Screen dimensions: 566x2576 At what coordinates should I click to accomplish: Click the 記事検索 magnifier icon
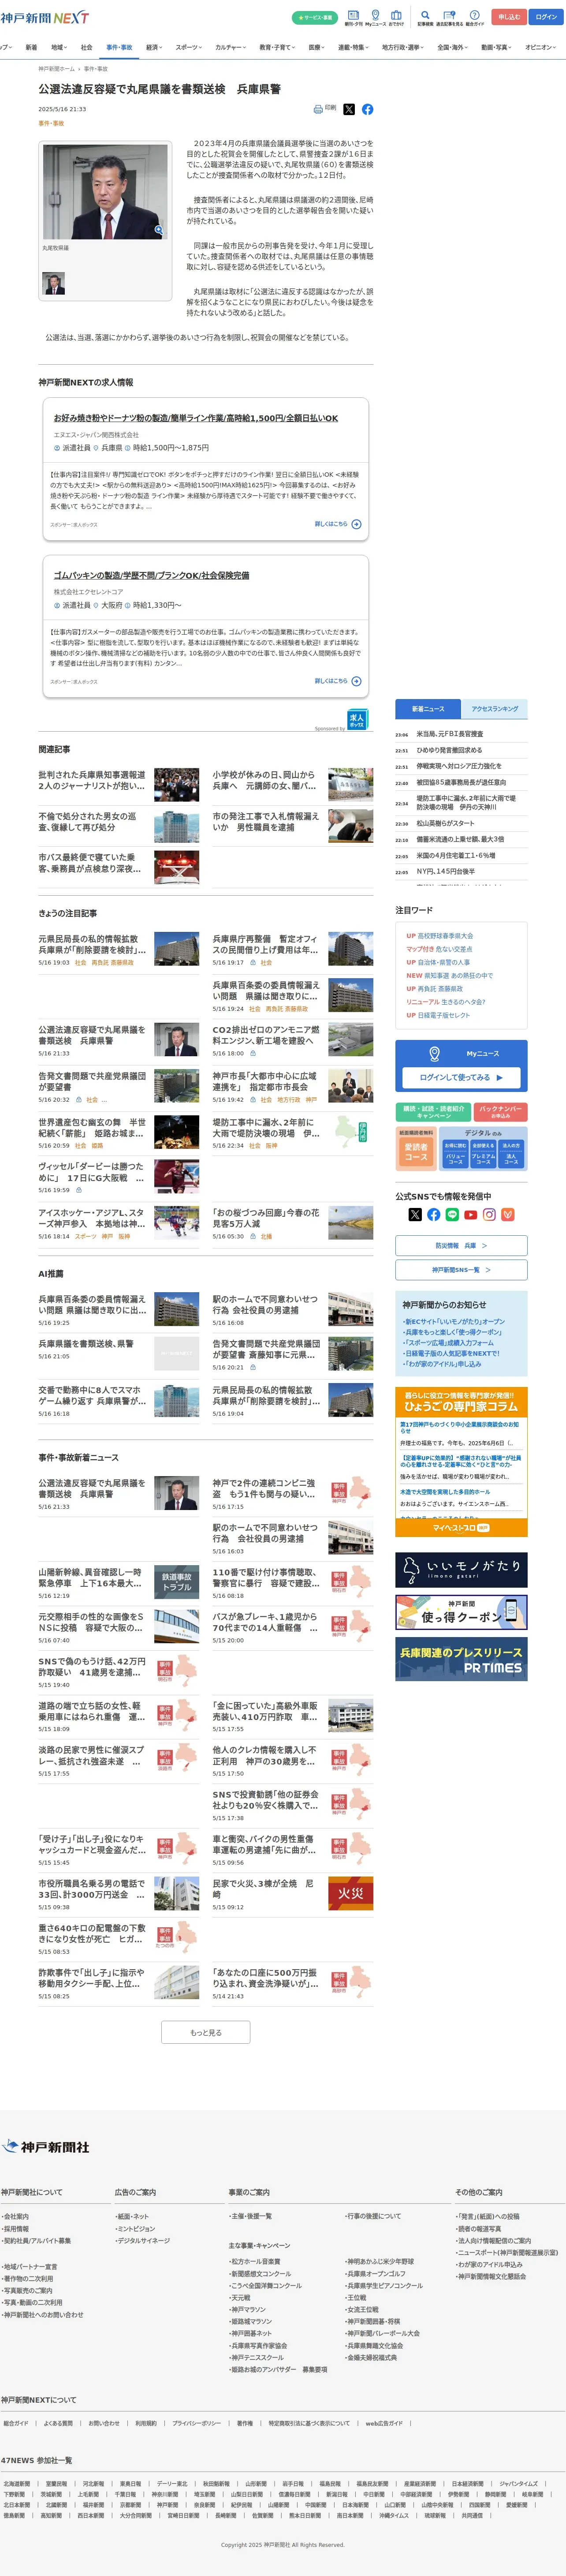(425, 17)
